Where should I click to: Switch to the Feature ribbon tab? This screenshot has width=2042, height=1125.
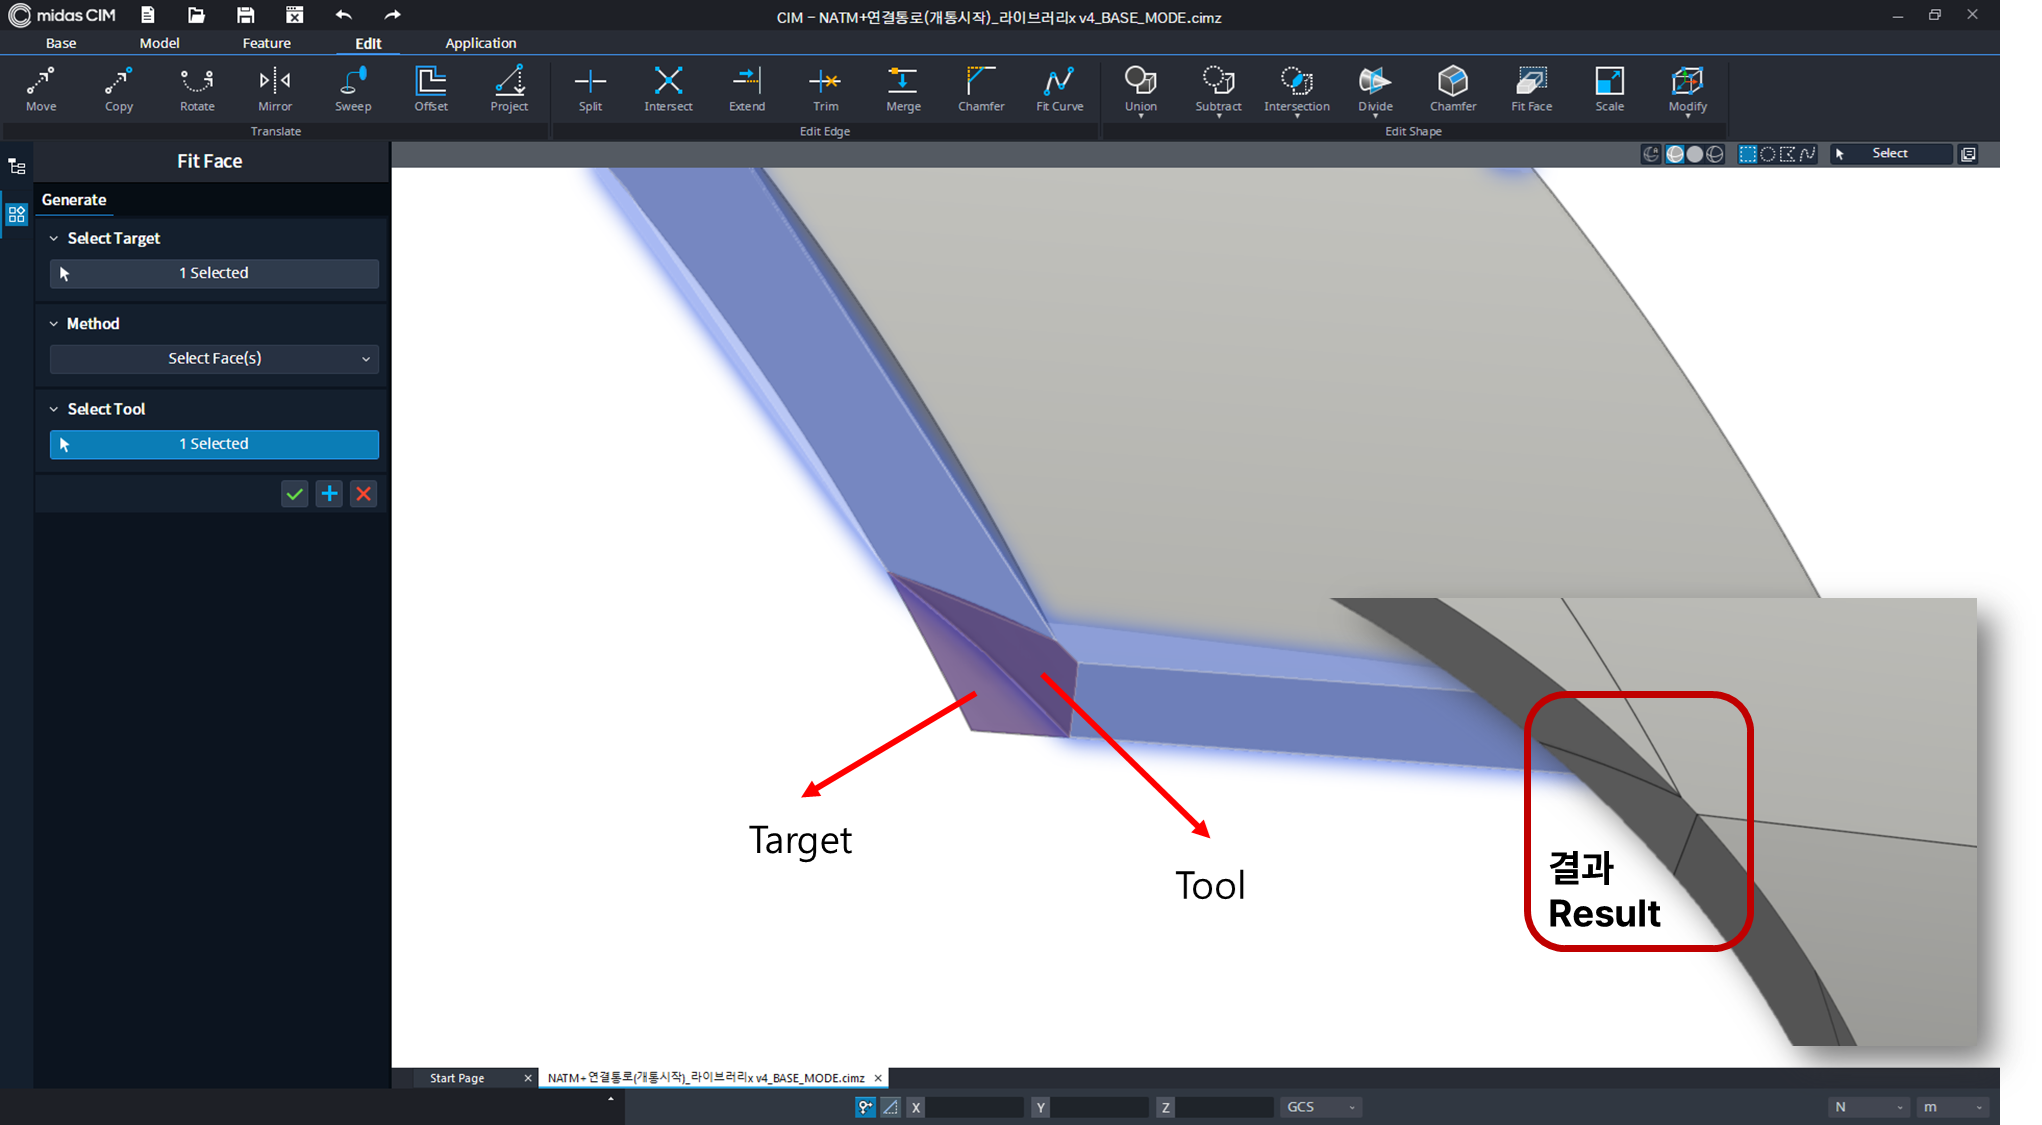[266, 43]
